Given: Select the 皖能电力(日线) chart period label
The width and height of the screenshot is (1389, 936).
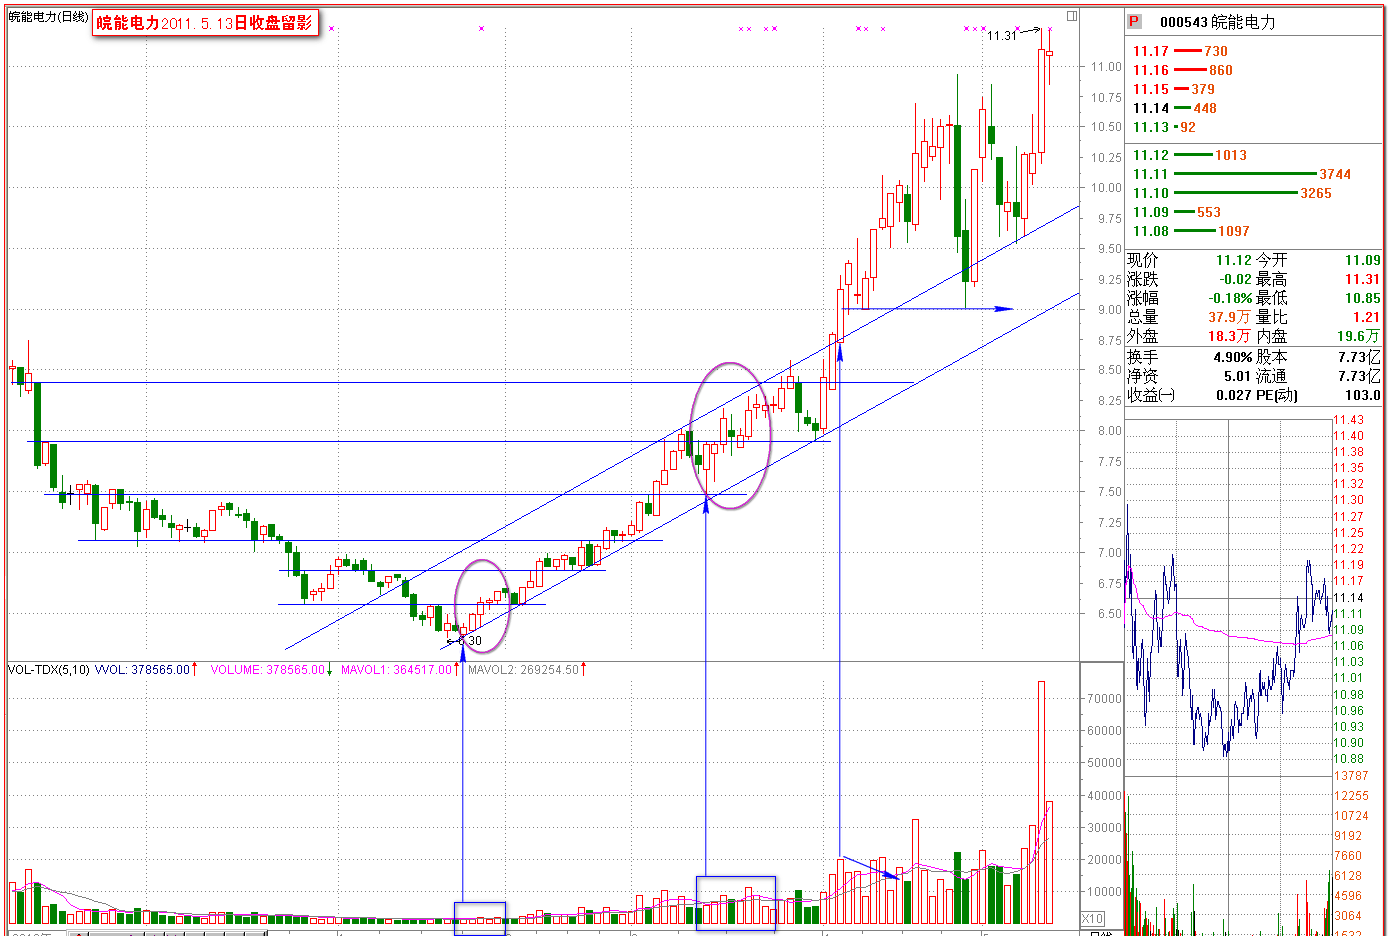Looking at the screenshot, I should point(48,16).
